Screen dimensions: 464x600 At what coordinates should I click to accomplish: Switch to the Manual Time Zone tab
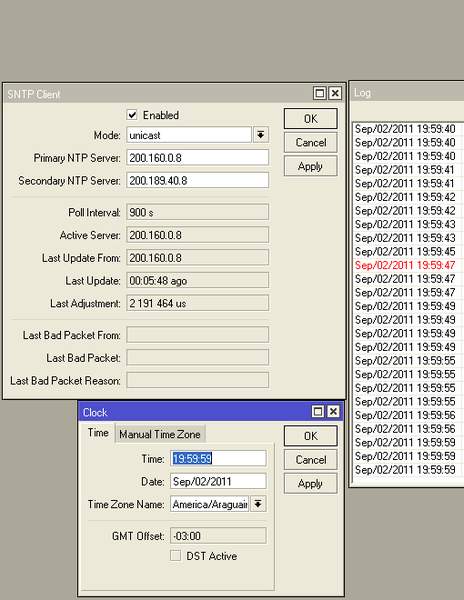160,434
